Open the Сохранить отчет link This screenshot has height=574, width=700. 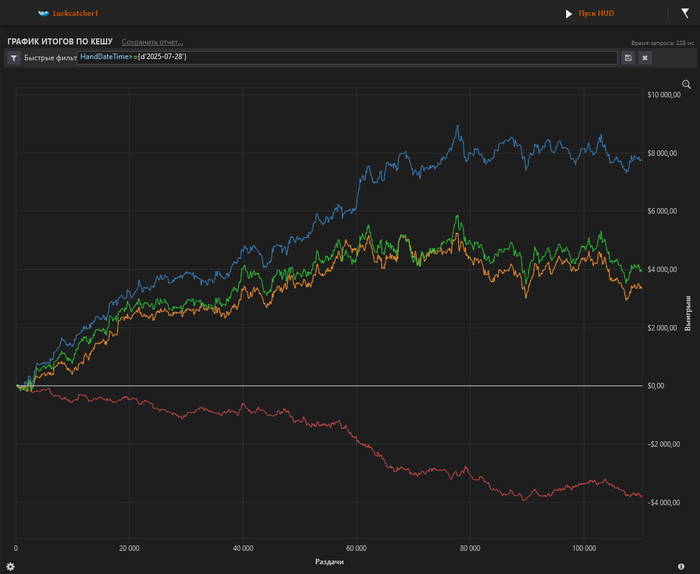[152, 42]
